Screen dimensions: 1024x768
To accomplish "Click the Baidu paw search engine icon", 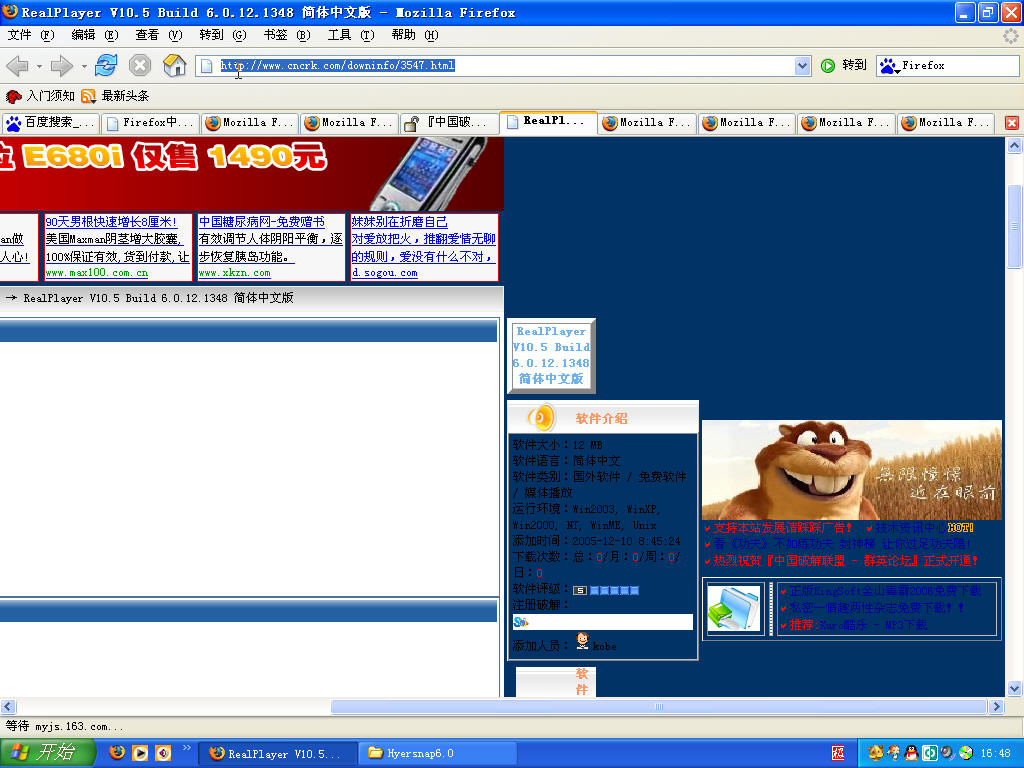I will click(x=888, y=65).
